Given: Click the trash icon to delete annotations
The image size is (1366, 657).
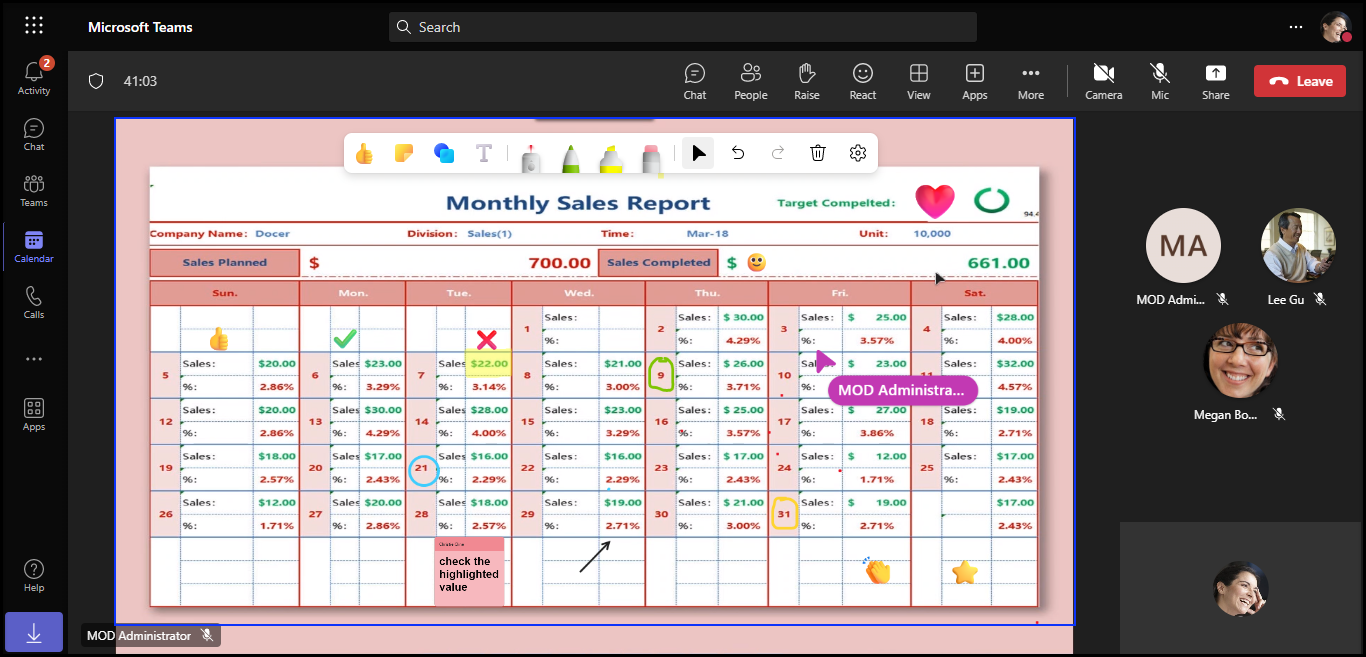Looking at the screenshot, I should pos(818,153).
